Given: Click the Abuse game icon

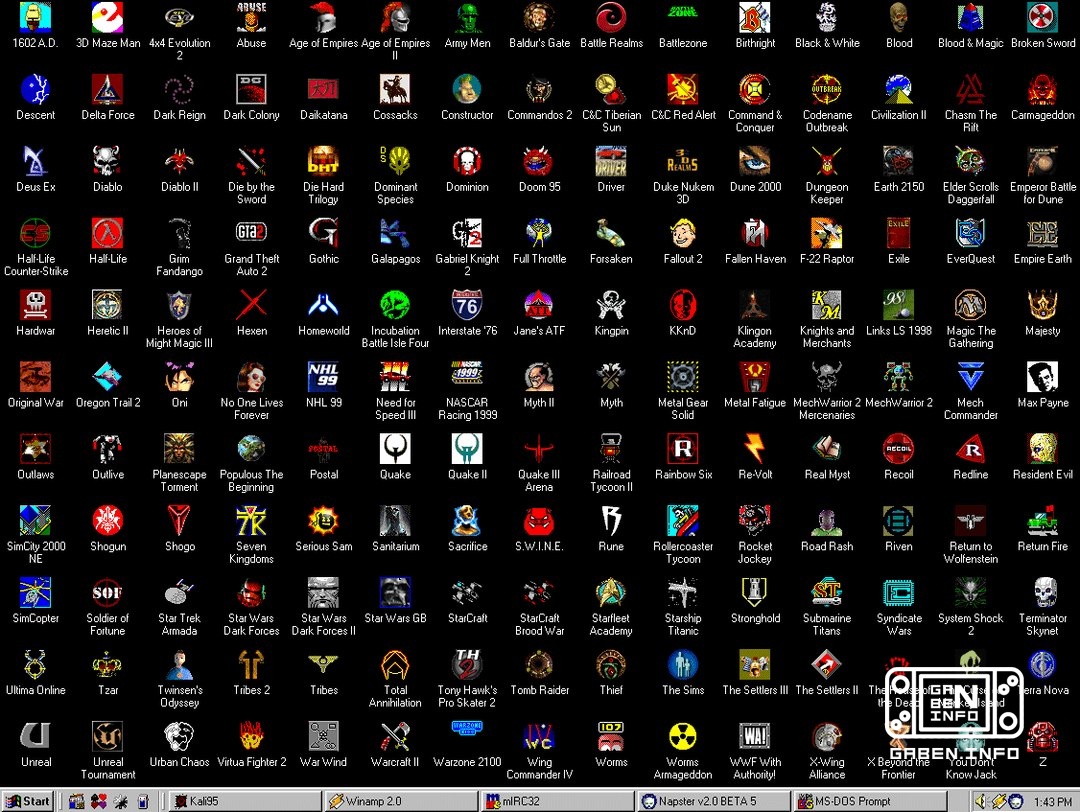Looking at the screenshot, I should pyautogui.click(x=251, y=18).
